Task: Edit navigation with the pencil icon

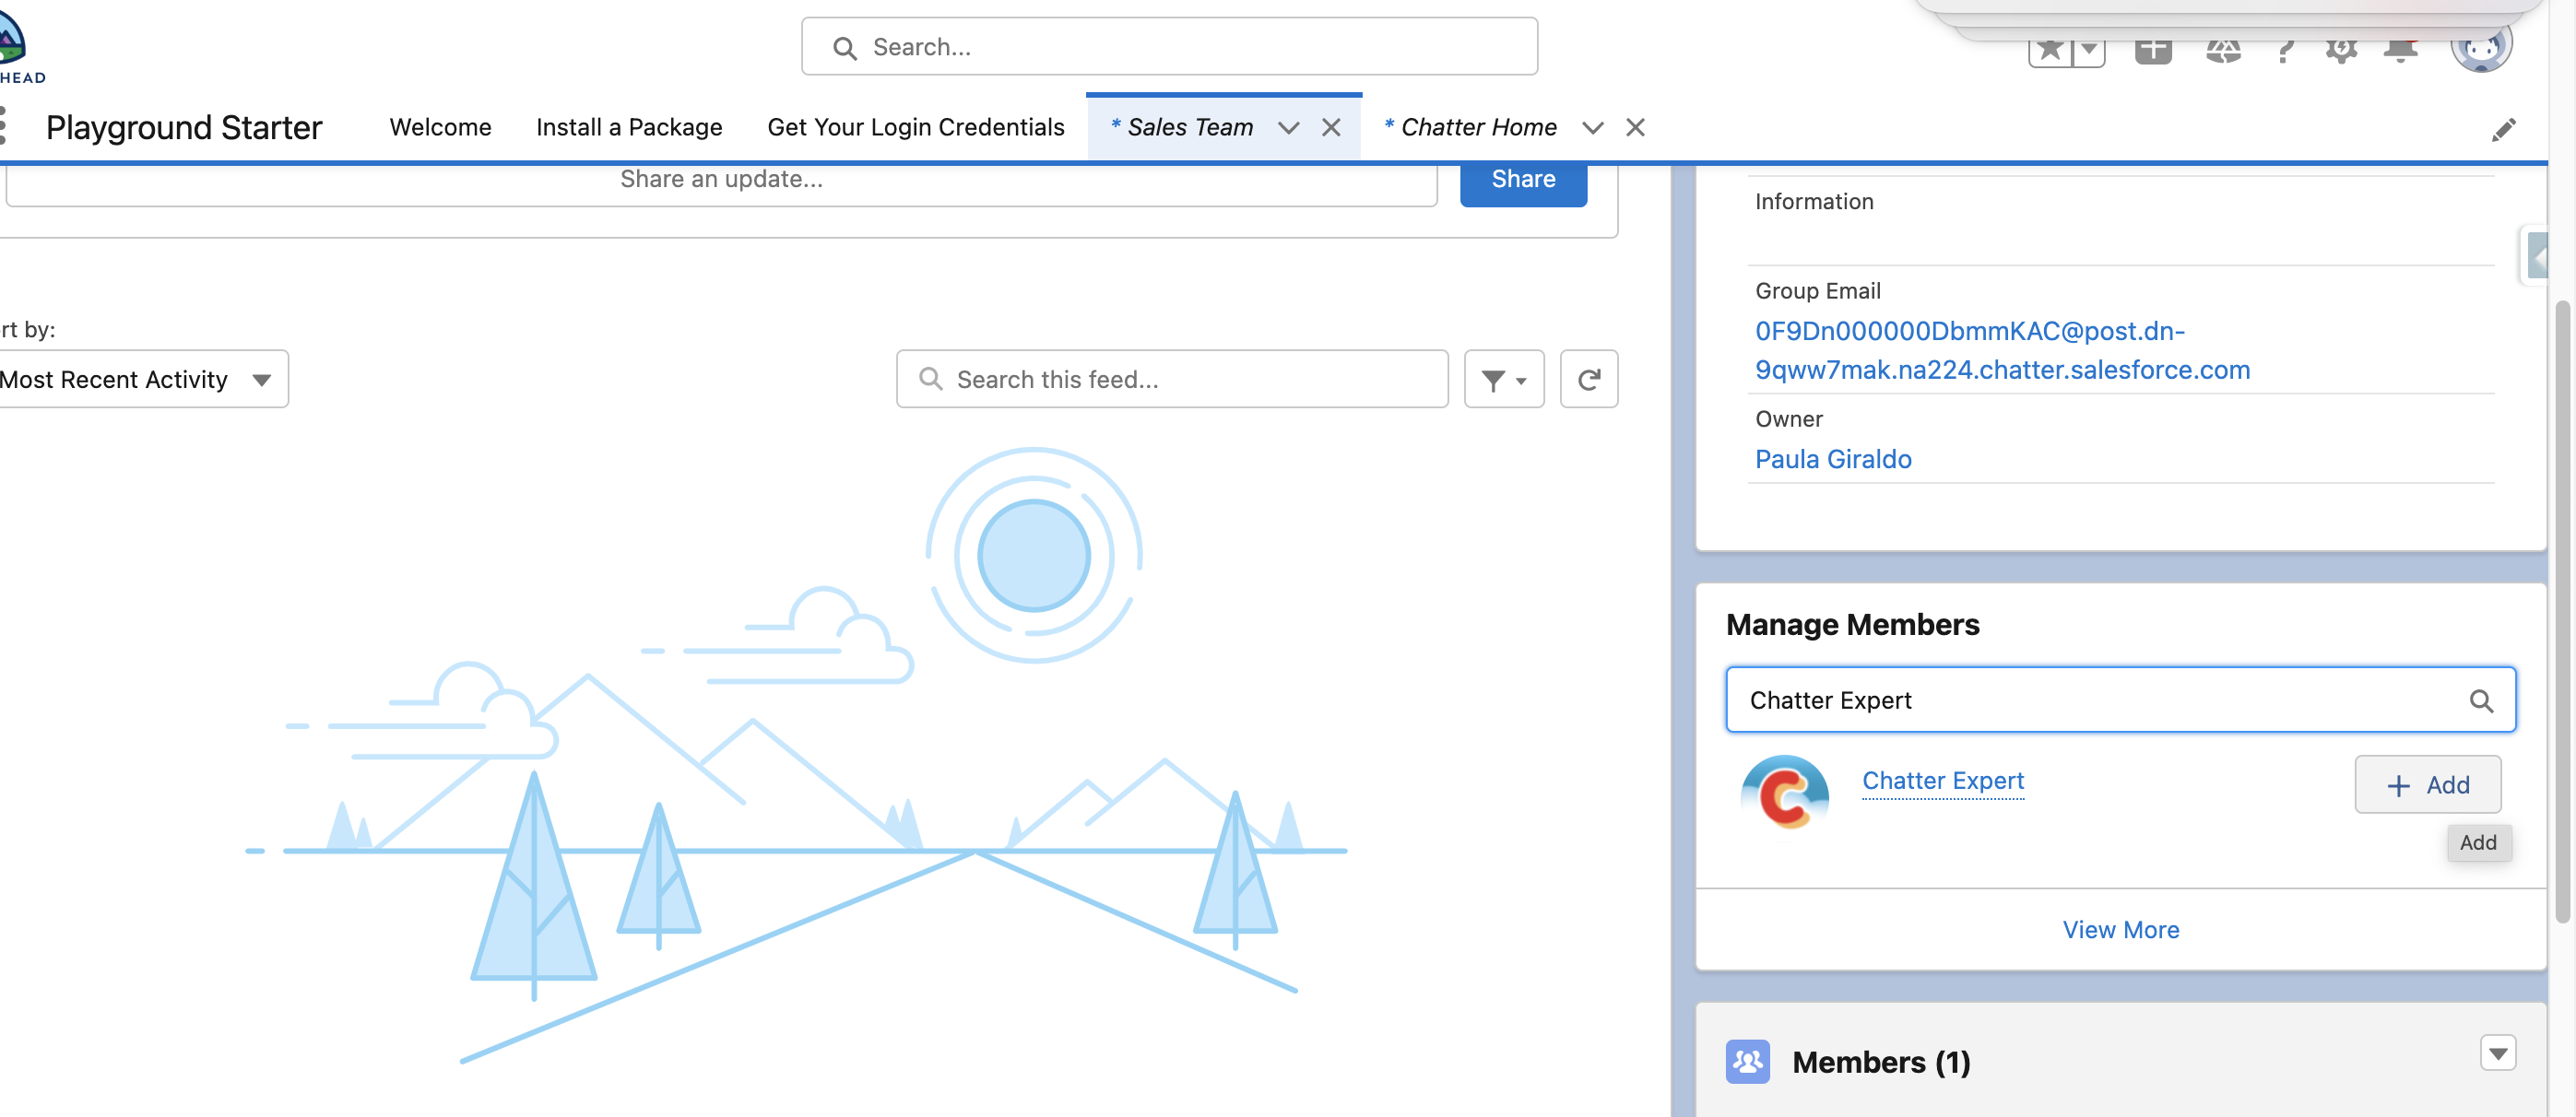Action: pos(2503,130)
